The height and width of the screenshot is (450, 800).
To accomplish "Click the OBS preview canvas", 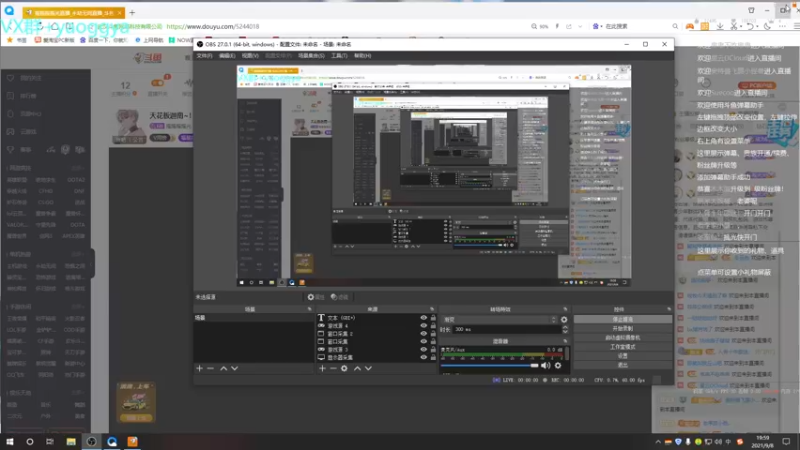I will click(x=434, y=176).
